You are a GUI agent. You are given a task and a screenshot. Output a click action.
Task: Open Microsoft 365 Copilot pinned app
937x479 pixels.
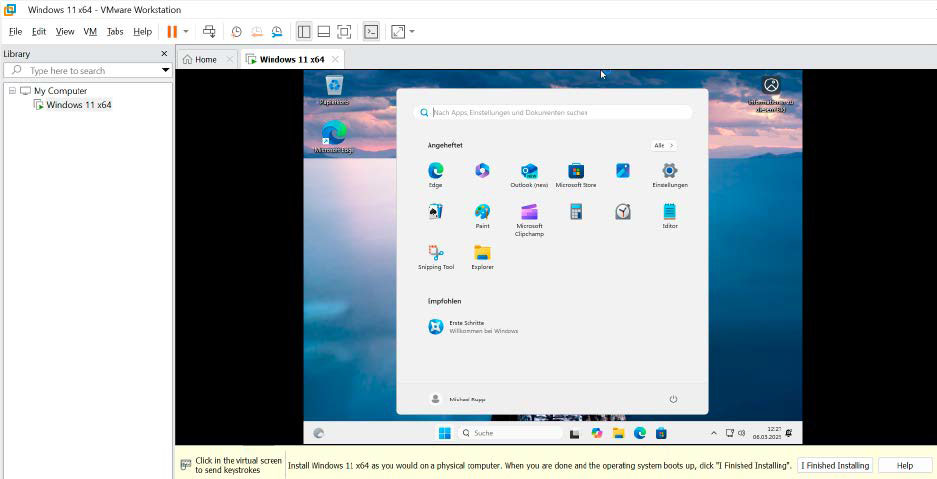(482, 171)
